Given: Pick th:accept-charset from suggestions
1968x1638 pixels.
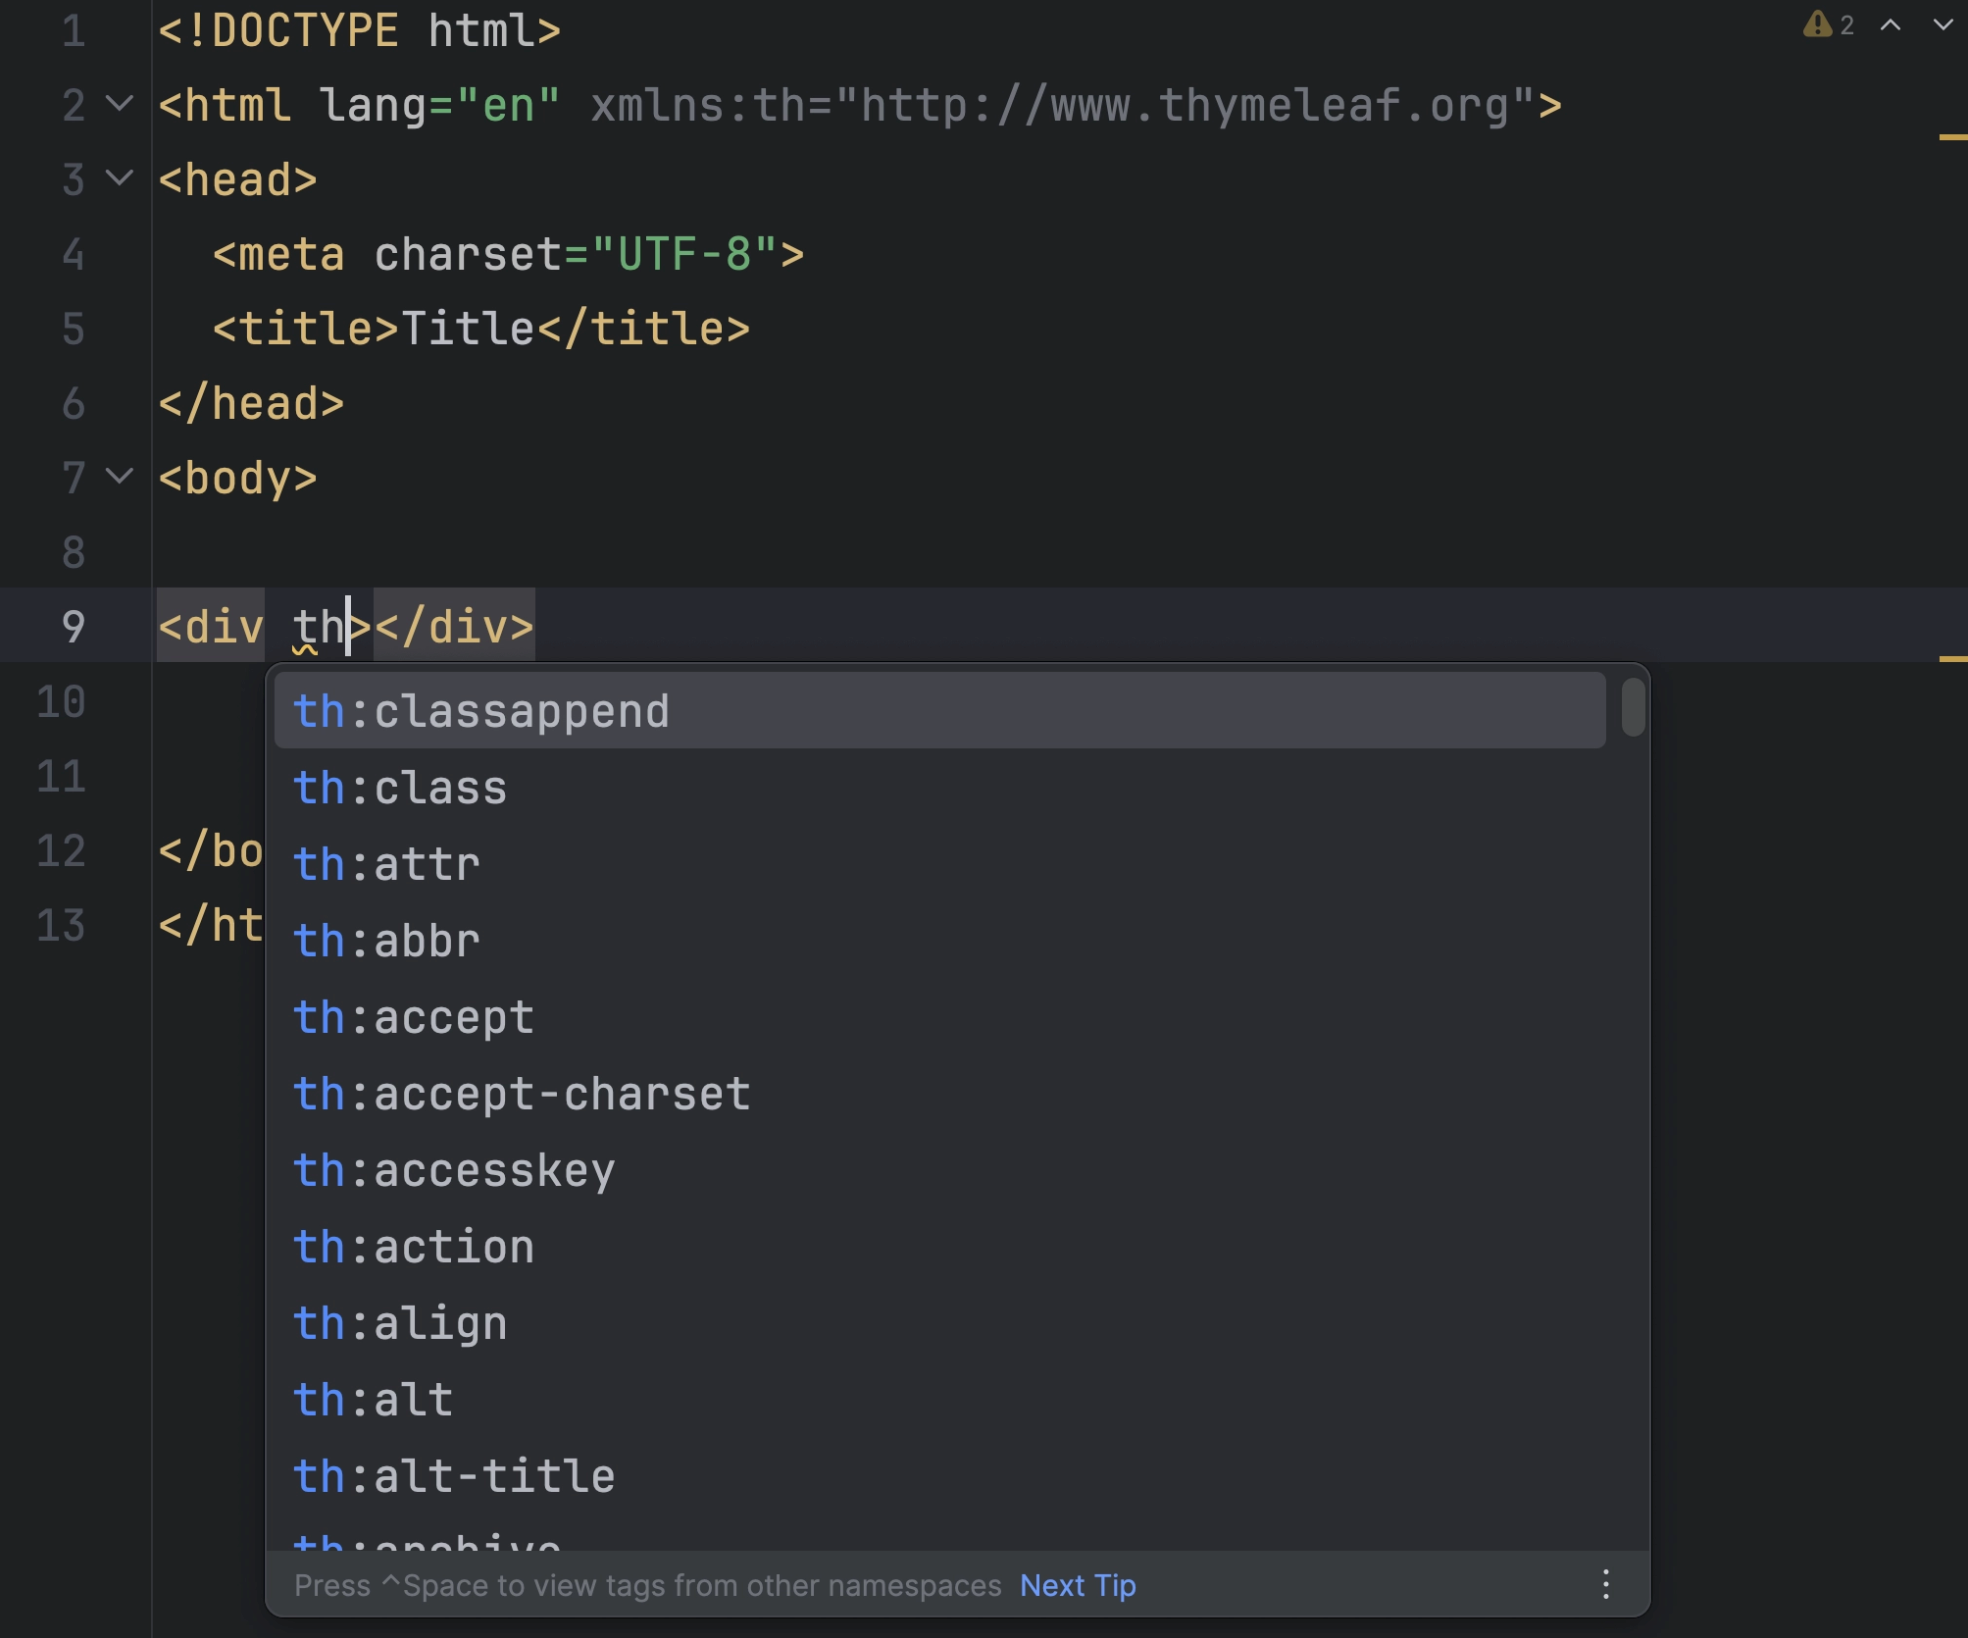Looking at the screenshot, I should point(940,1093).
